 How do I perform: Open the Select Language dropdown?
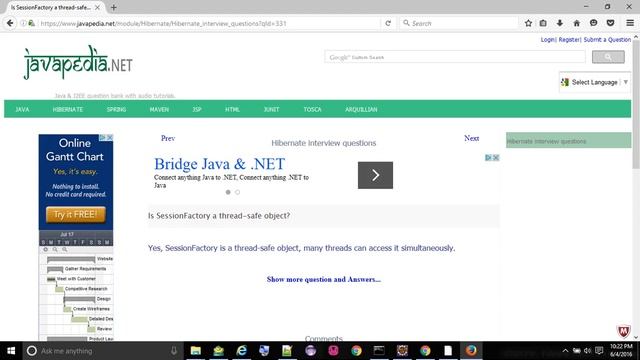595,82
